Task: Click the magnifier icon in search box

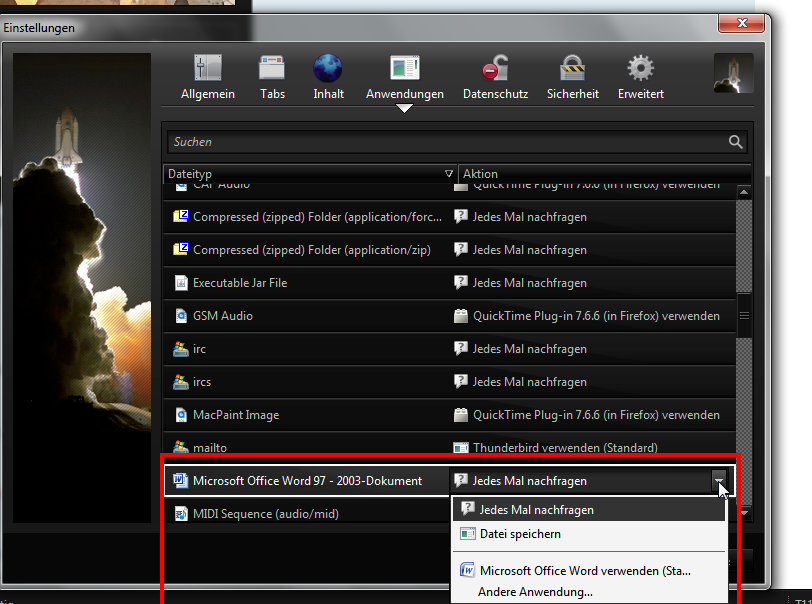Action: coord(735,142)
